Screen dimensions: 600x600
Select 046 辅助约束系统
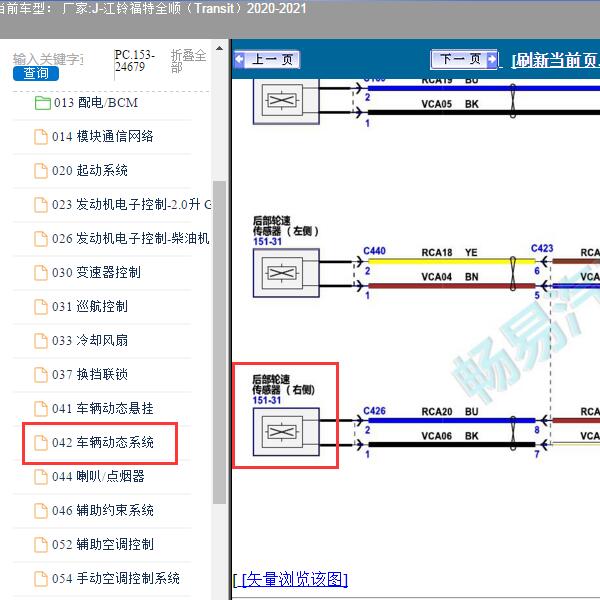tap(103, 511)
